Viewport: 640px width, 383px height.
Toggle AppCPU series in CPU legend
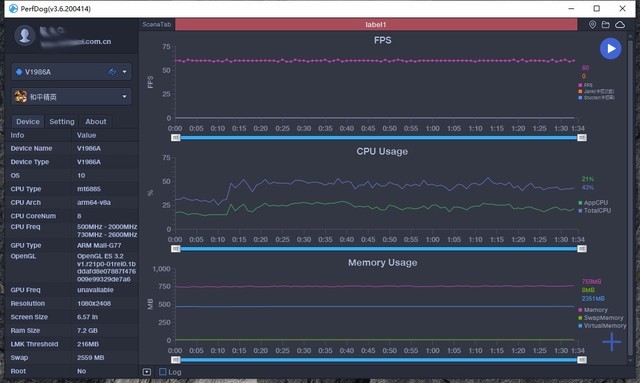(x=593, y=203)
